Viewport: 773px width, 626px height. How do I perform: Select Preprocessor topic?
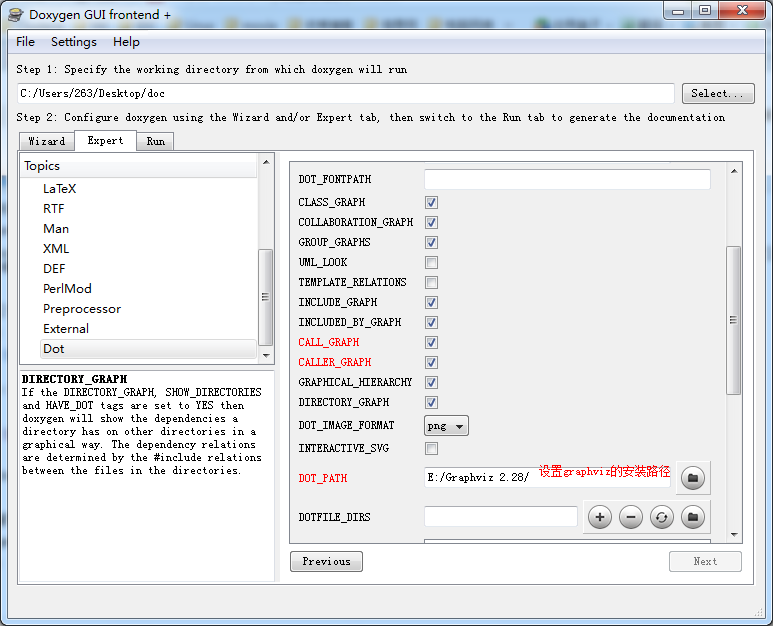coord(82,309)
